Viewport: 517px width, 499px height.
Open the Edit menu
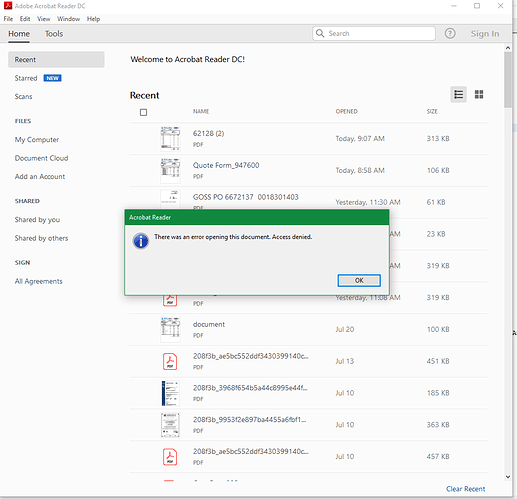(x=25, y=19)
